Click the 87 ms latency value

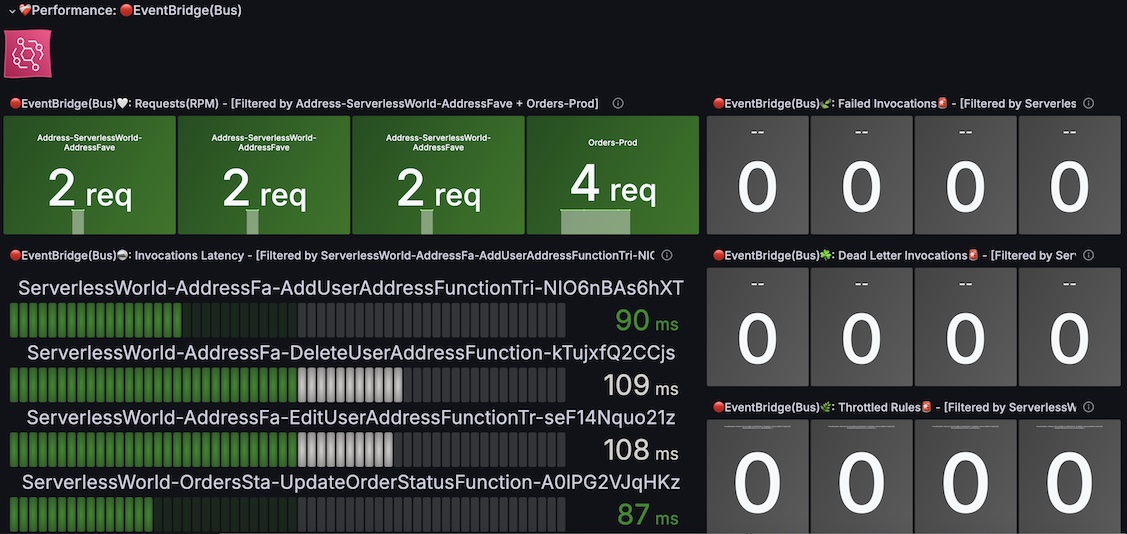point(648,515)
